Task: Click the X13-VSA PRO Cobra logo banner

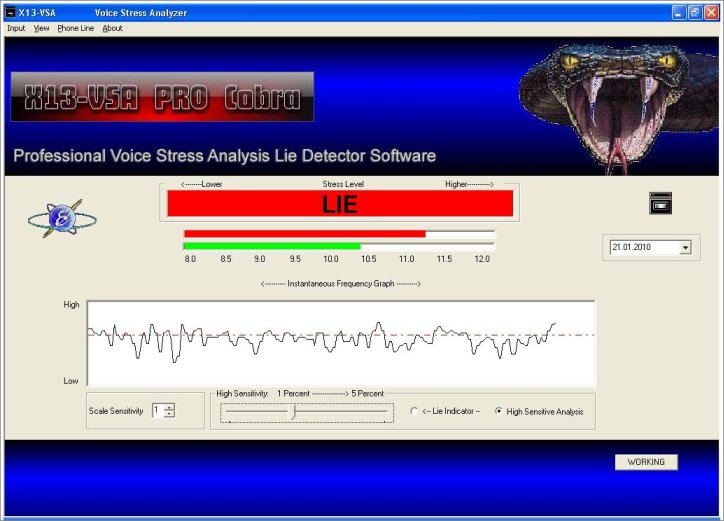Action: [162, 97]
